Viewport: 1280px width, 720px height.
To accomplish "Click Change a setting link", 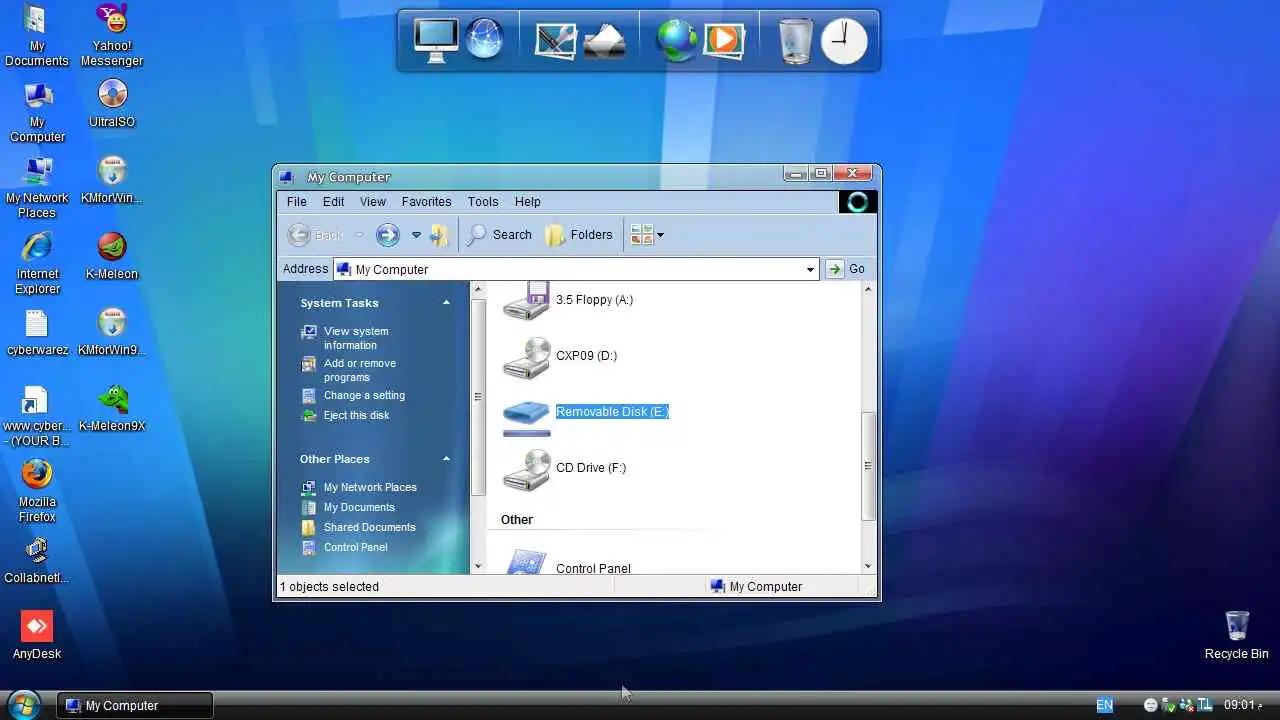I will tap(353, 395).
